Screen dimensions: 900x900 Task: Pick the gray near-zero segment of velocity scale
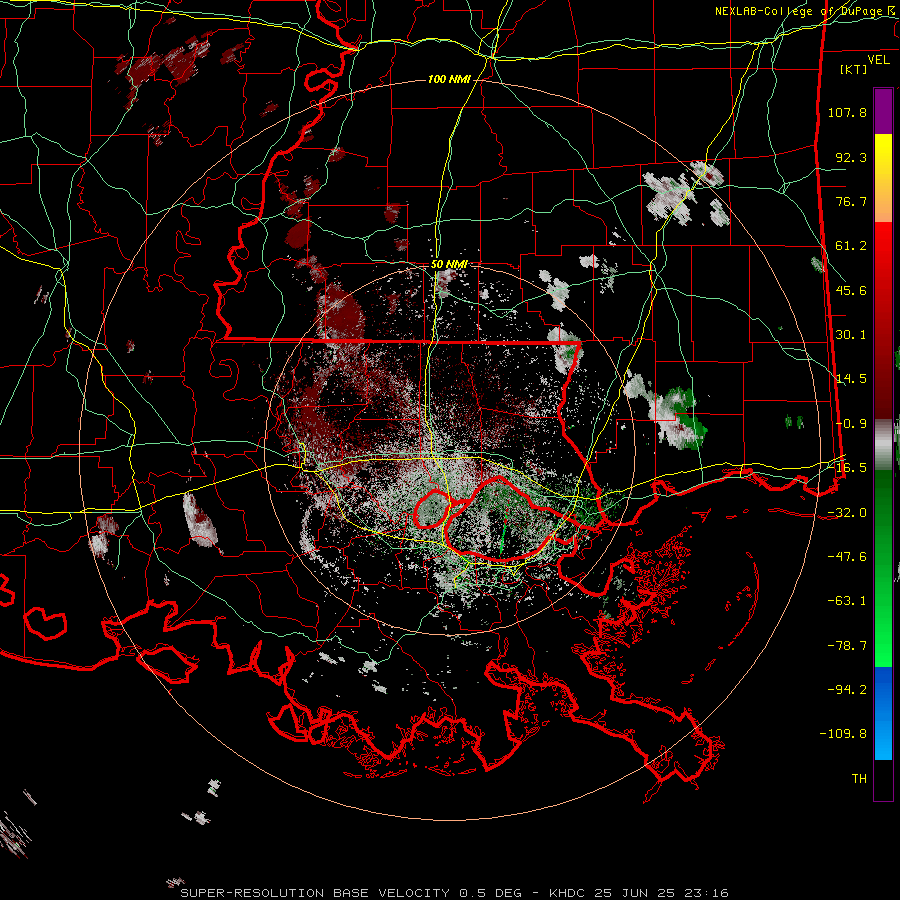pyautogui.click(x=883, y=445)
